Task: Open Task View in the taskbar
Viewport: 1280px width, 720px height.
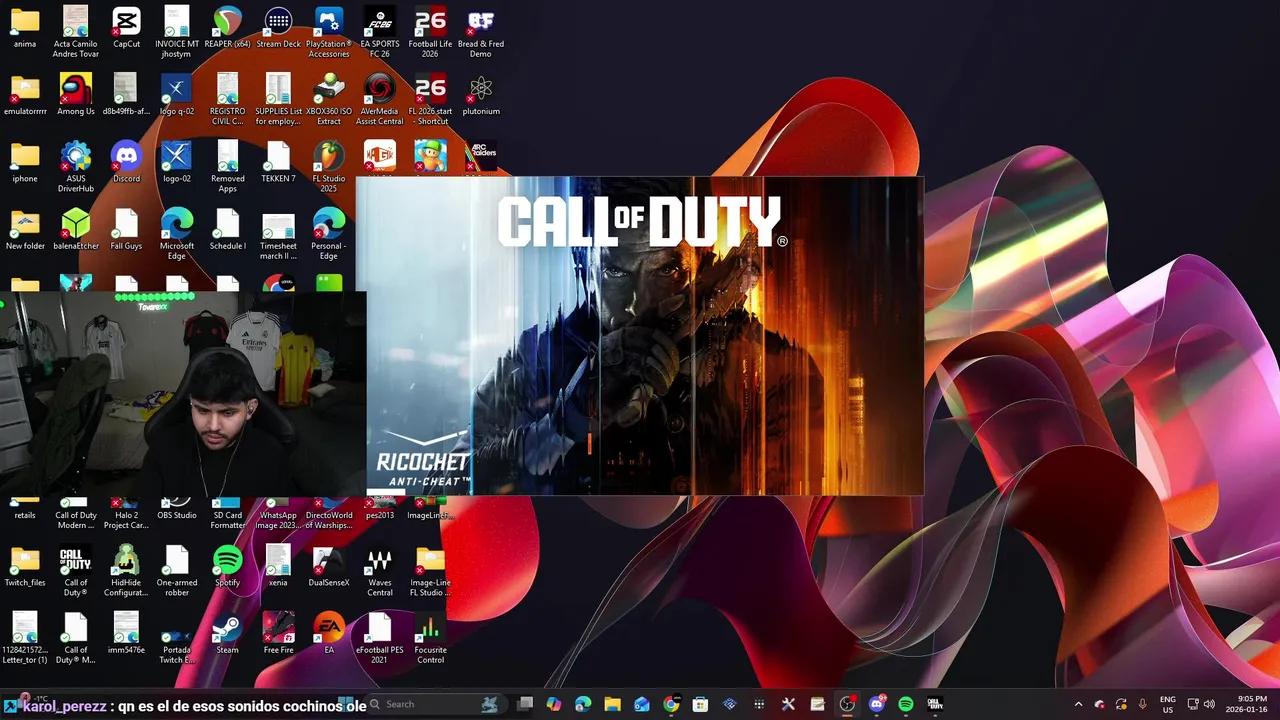Action: point(525,704)
